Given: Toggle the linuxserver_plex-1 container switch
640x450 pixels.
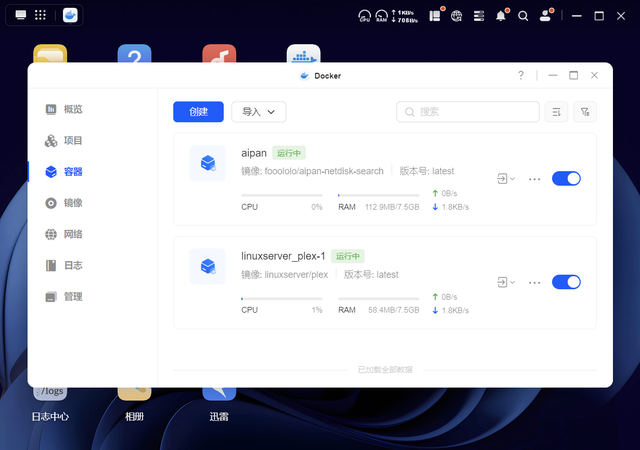Looking at the screenshot, I should tap(566, 282).
